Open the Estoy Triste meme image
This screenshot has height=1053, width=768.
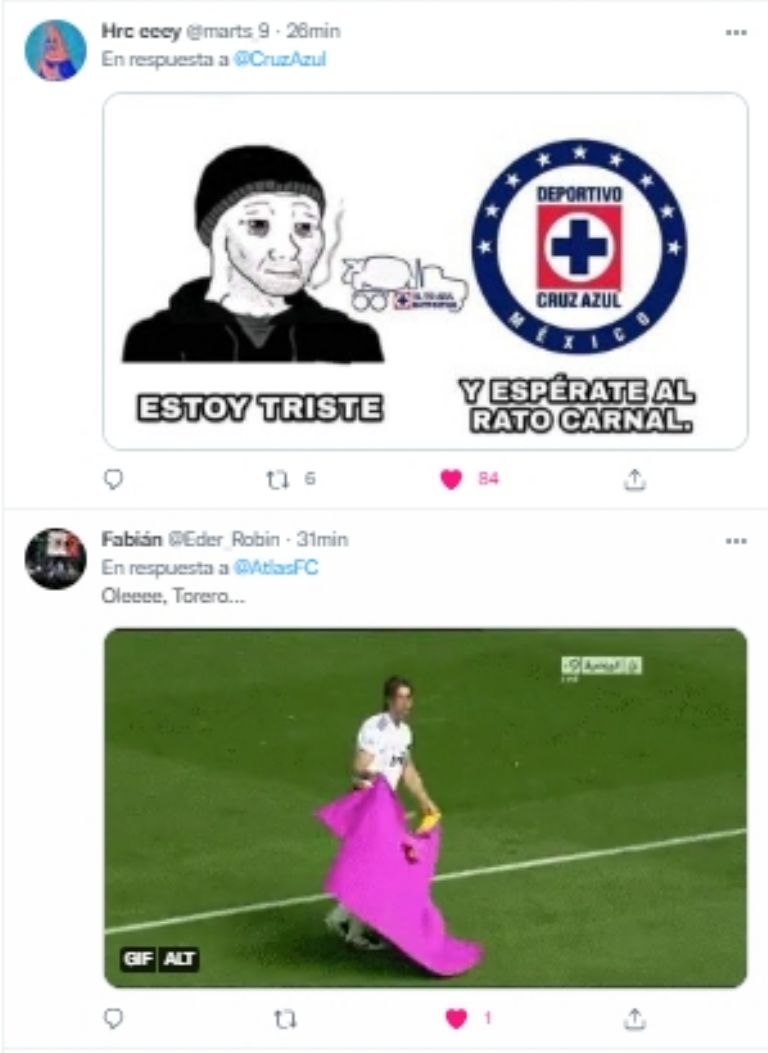coord(425,271)
